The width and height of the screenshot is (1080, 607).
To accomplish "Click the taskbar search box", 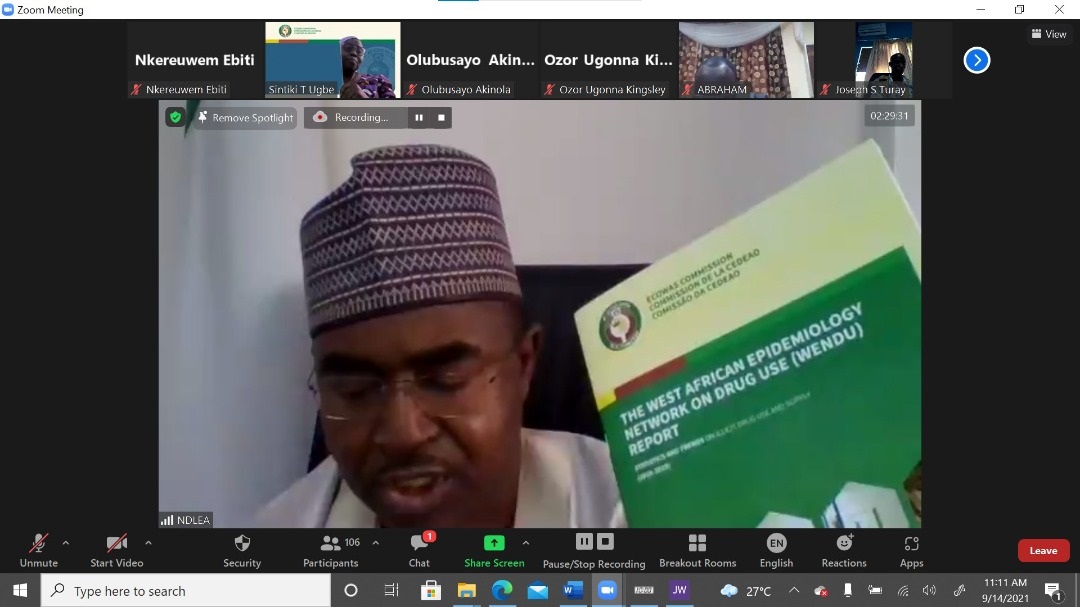I will click(x=186, y=590).
